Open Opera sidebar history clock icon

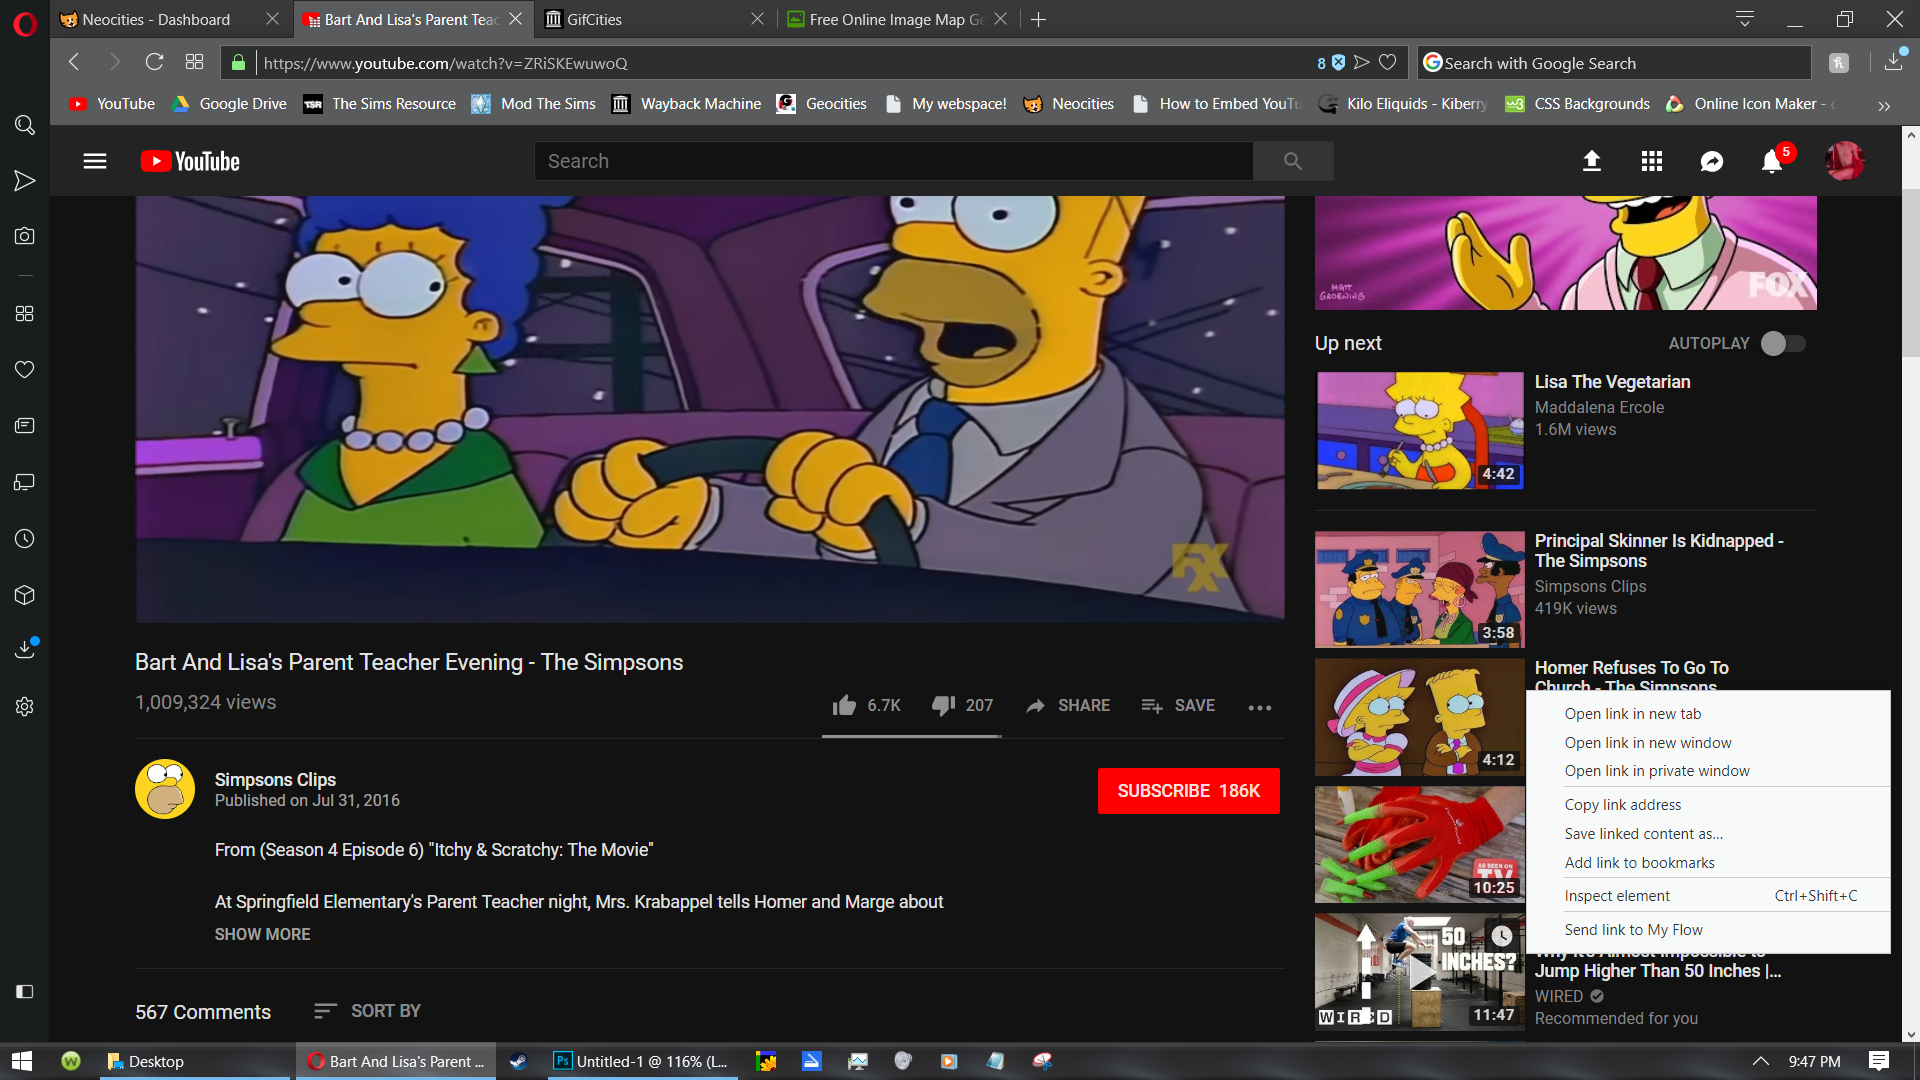click(25, 539)
